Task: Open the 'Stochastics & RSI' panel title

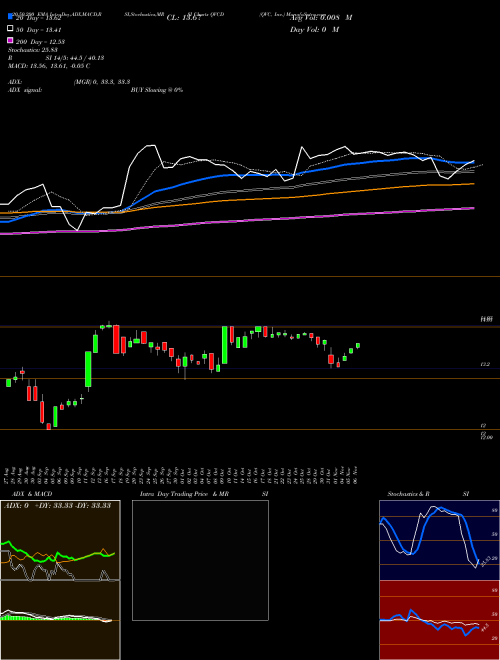Action: pyautogui.click(x=428, y=494)
